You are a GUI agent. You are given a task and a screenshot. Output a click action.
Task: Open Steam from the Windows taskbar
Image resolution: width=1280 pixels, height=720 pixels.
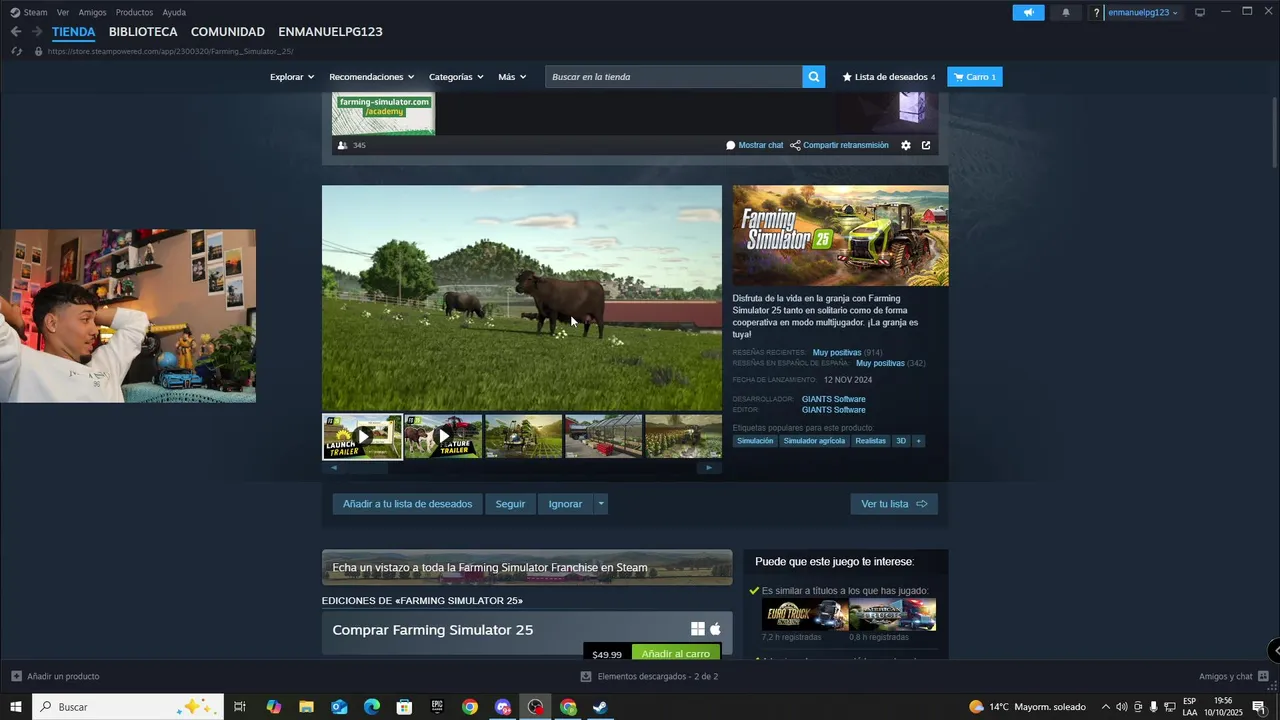600,707
